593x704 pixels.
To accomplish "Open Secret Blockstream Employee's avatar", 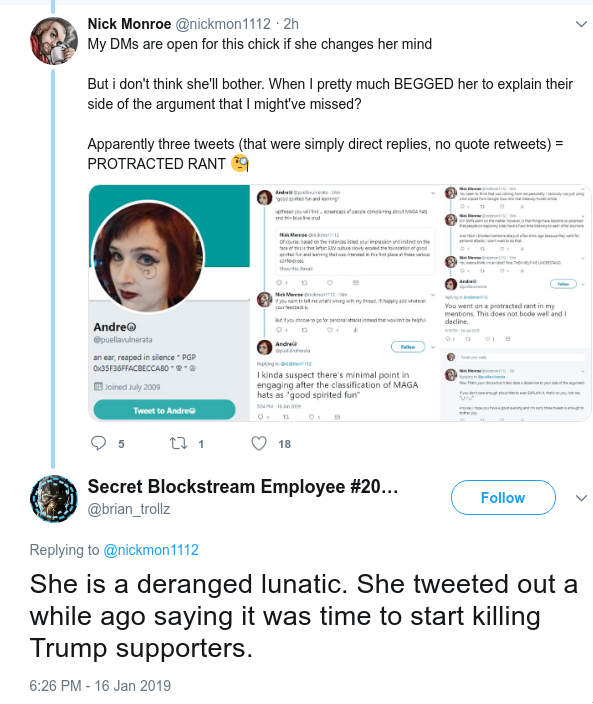I will point(53,498).
